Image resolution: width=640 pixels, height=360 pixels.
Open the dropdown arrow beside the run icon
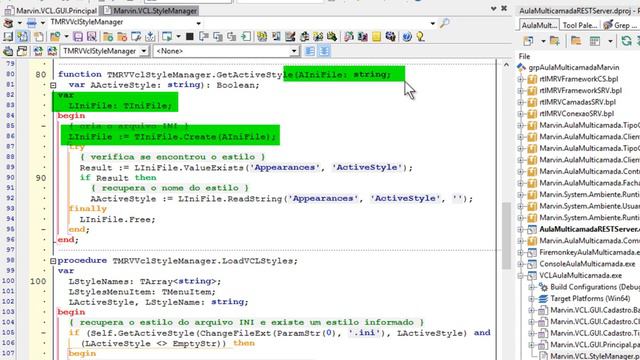pyautogui.click(x=178, y=37)
